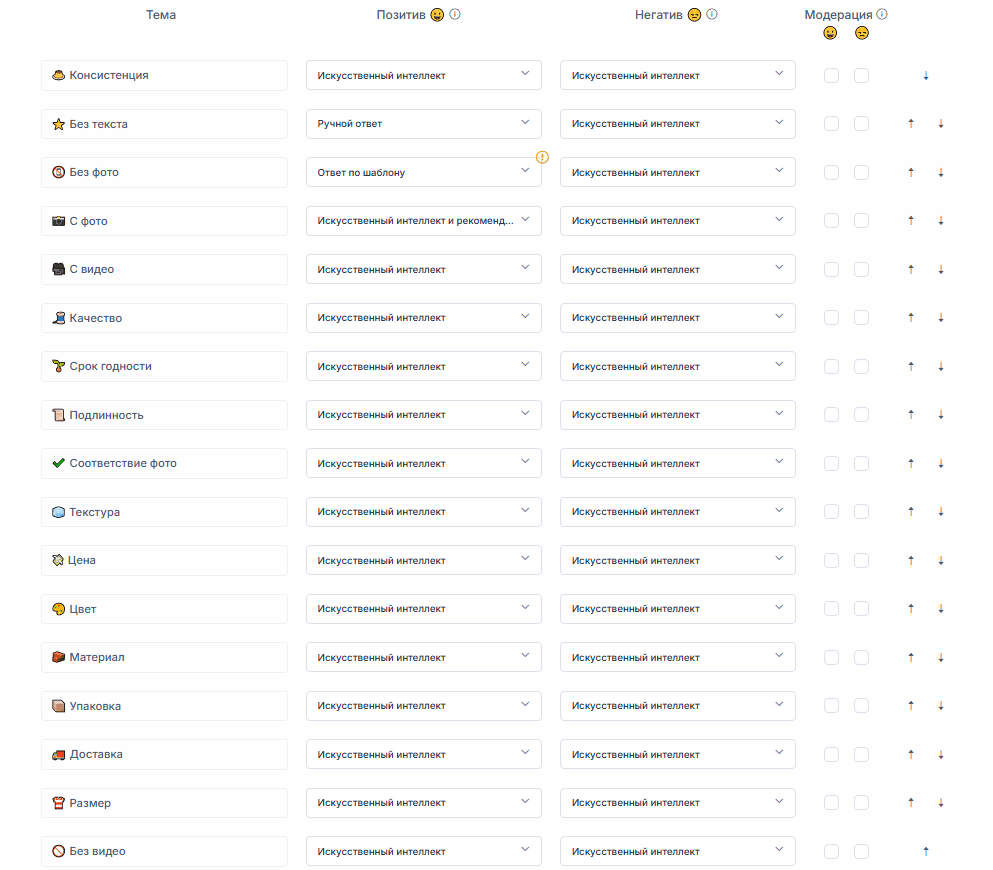The image size is (993, 870).
Task: Open info icon next to Позитив
Action: click(455, 14)
